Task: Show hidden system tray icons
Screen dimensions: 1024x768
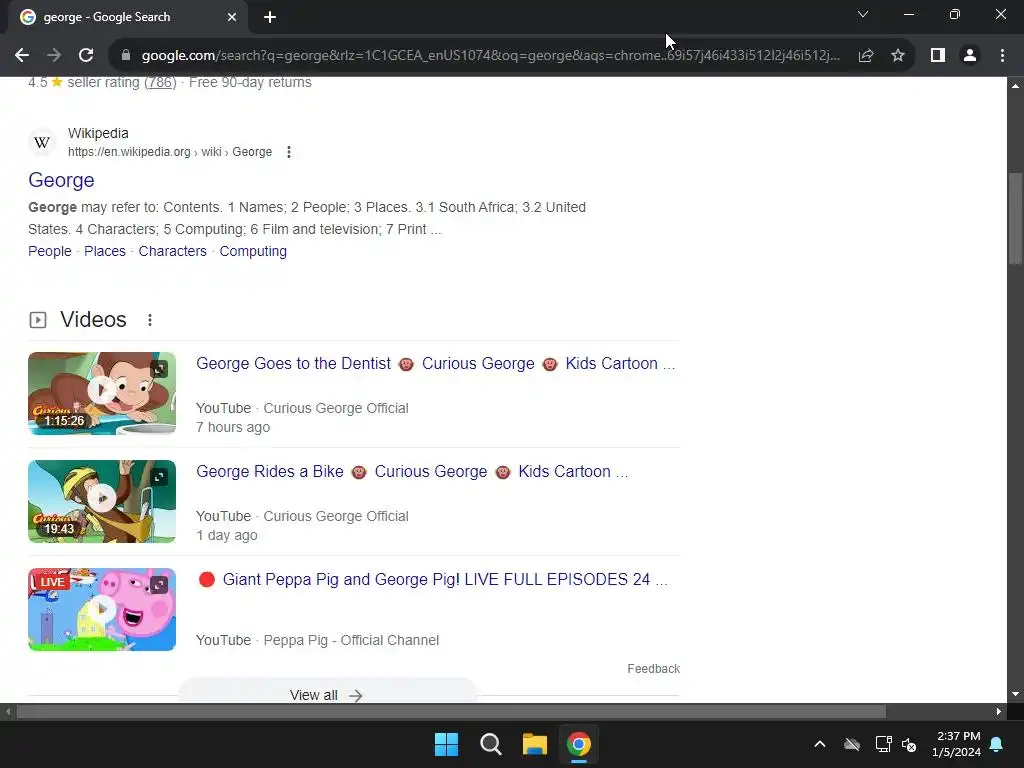Action: click(820, 744)
